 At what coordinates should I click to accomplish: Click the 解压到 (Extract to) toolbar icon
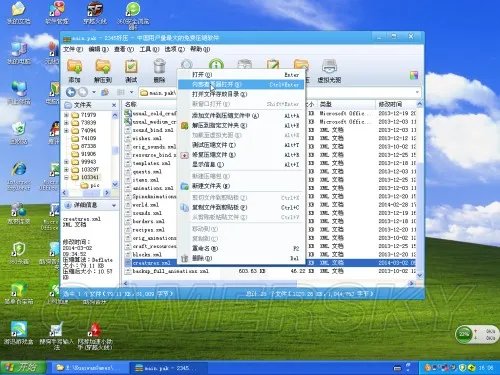point(103,71)
